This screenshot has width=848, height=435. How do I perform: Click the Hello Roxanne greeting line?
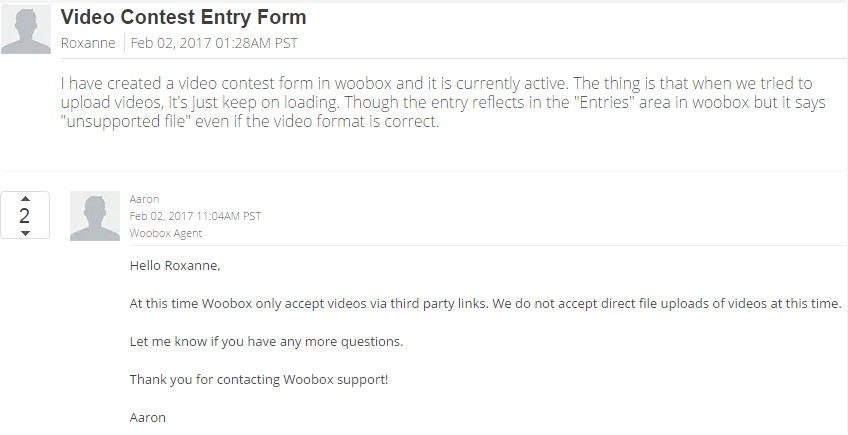175,266
